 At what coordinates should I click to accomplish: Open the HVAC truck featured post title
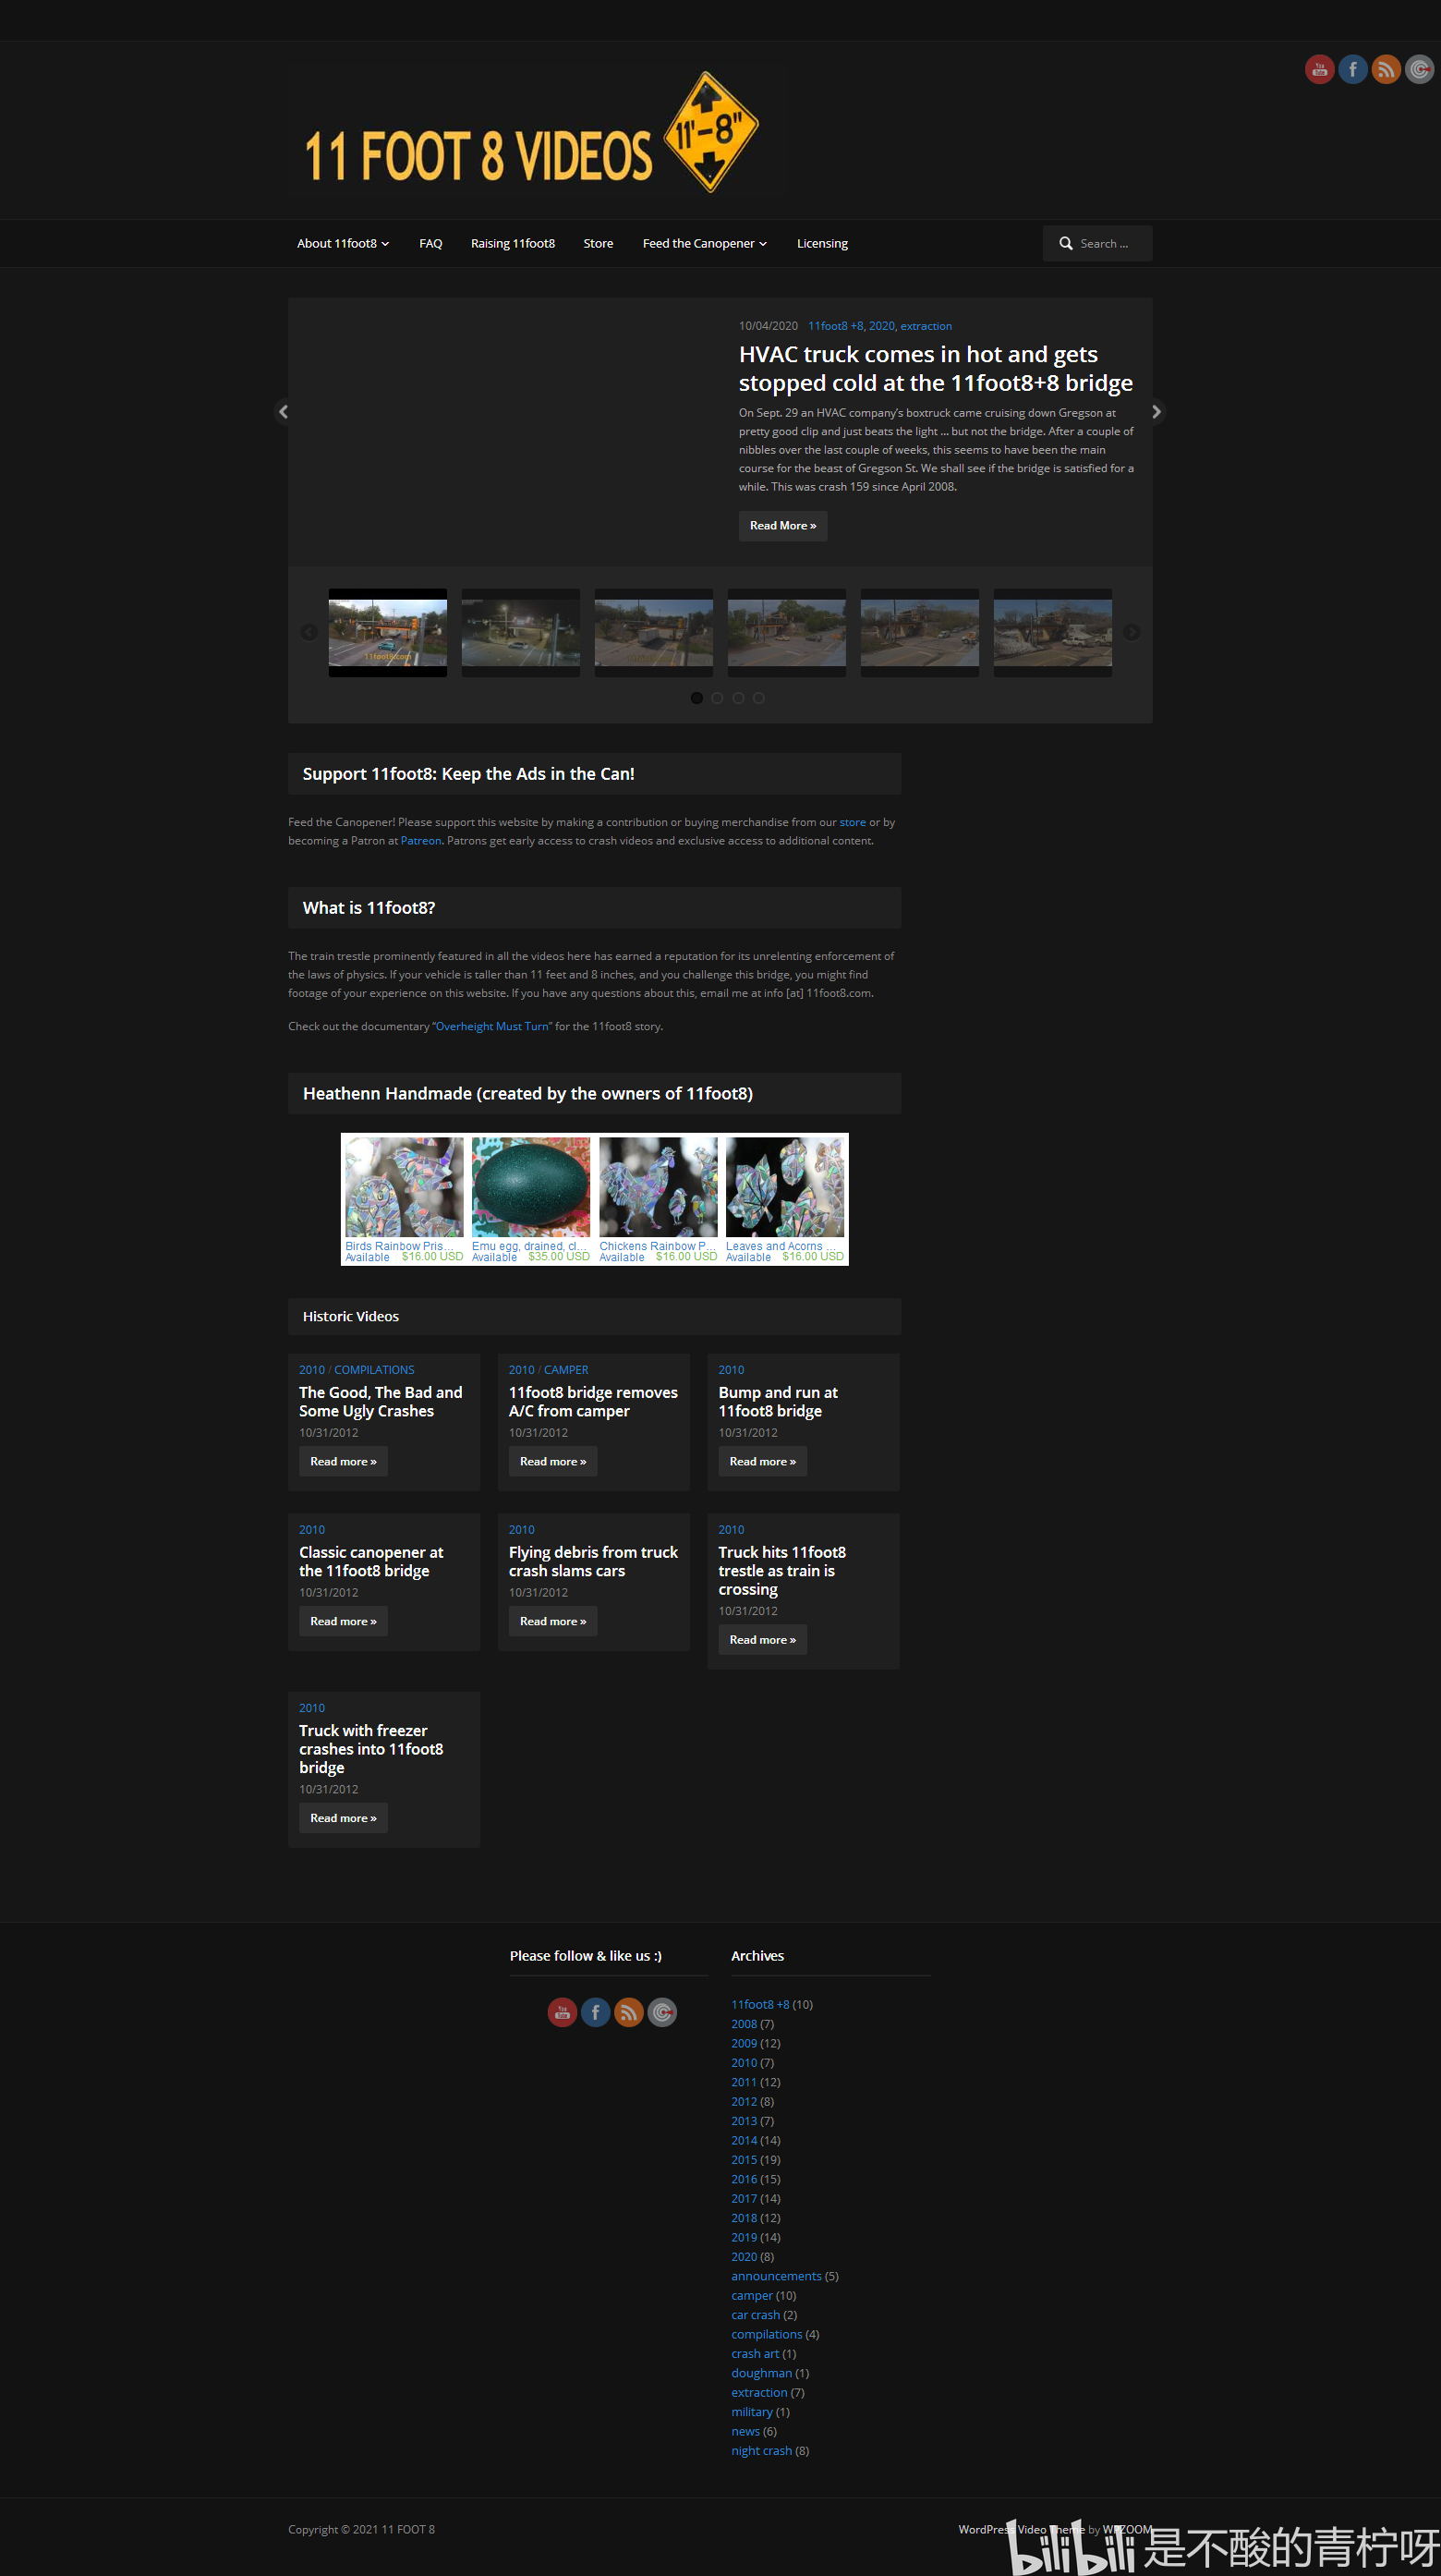point(936,369)
